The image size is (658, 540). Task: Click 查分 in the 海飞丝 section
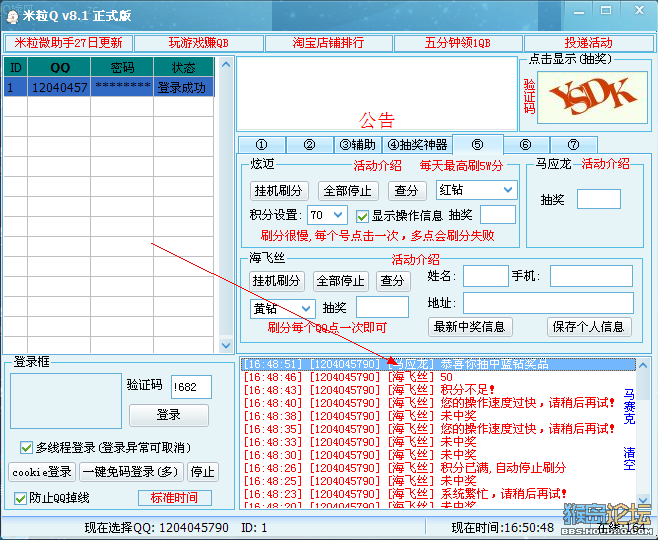point(393,281)
